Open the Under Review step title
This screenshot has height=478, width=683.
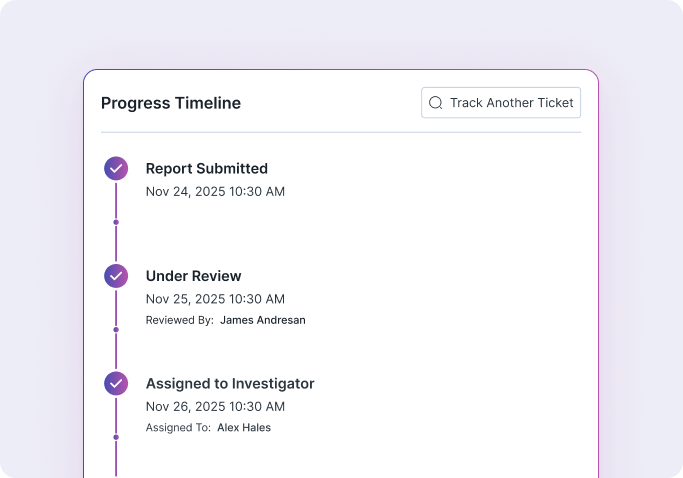coord(194,276)
